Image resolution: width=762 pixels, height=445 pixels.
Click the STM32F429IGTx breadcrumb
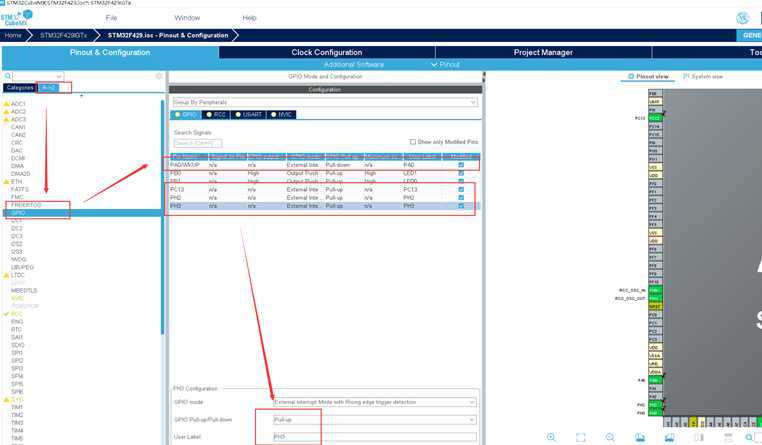[x=63, y=35]
